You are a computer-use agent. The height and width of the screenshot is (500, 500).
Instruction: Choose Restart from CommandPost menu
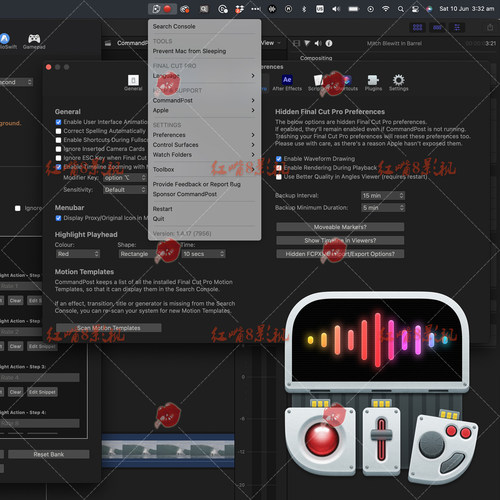click(x=204, y=209)
